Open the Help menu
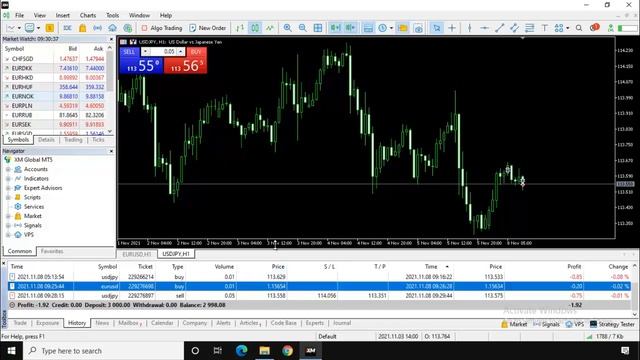 pyautogui.click(x=166, y=15)
